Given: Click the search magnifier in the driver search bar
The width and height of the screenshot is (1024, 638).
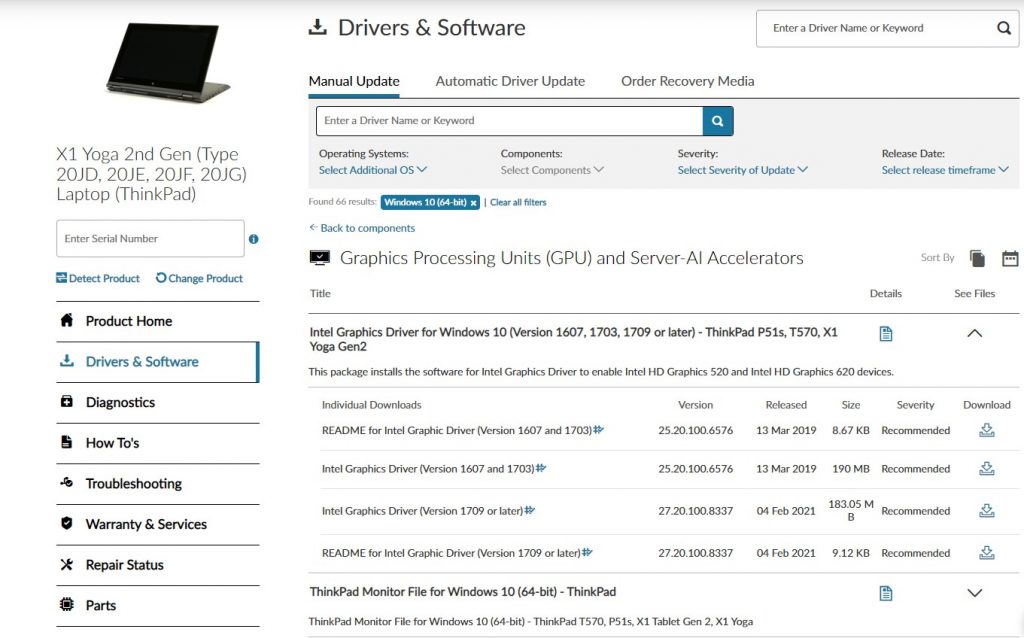Looking at the screenshot, I should 717,120.
